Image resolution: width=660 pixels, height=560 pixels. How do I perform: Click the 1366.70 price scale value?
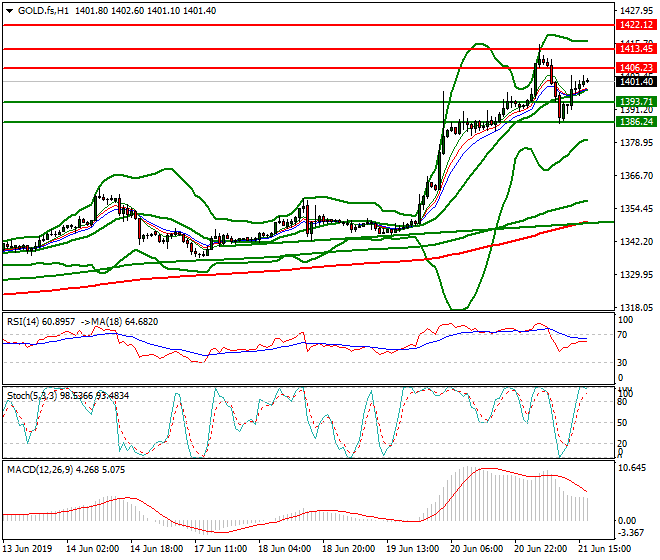(x=636, y=176)
